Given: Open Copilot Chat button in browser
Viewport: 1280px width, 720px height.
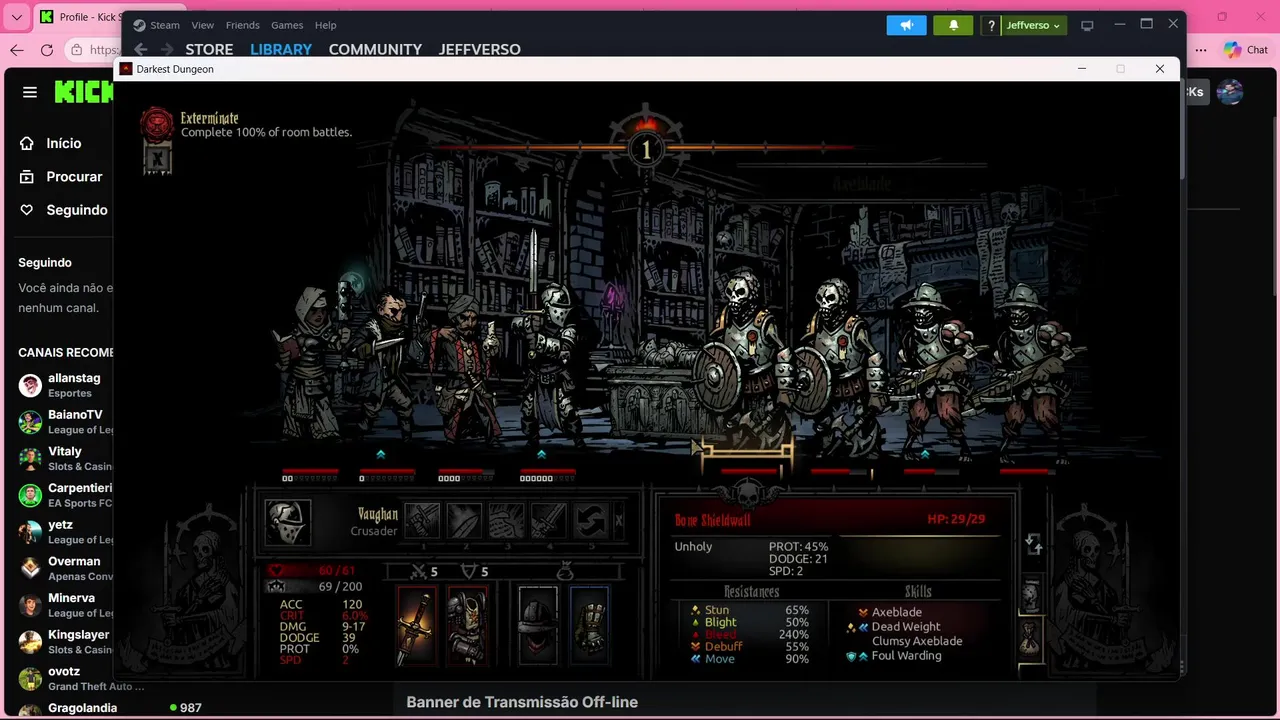Looking at the screenshot, I should [1246, 50].
